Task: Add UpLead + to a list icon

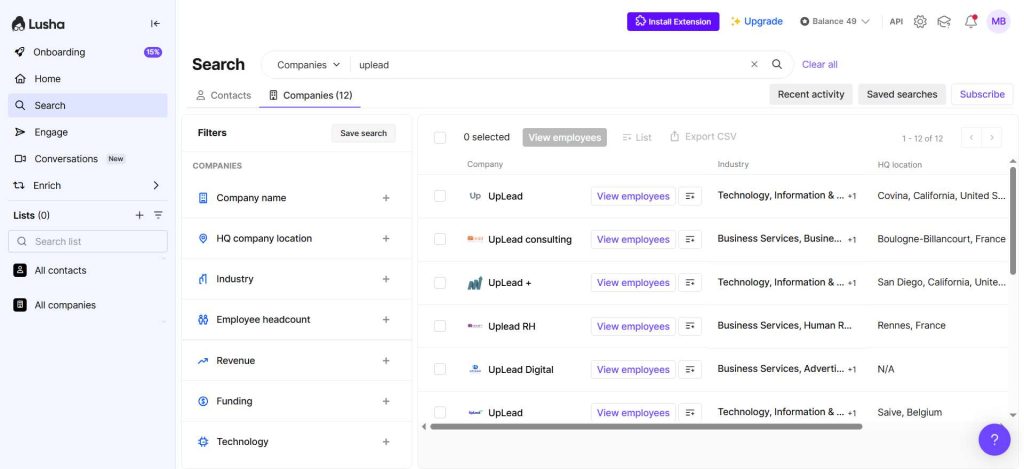Action: tap(690, 283)
